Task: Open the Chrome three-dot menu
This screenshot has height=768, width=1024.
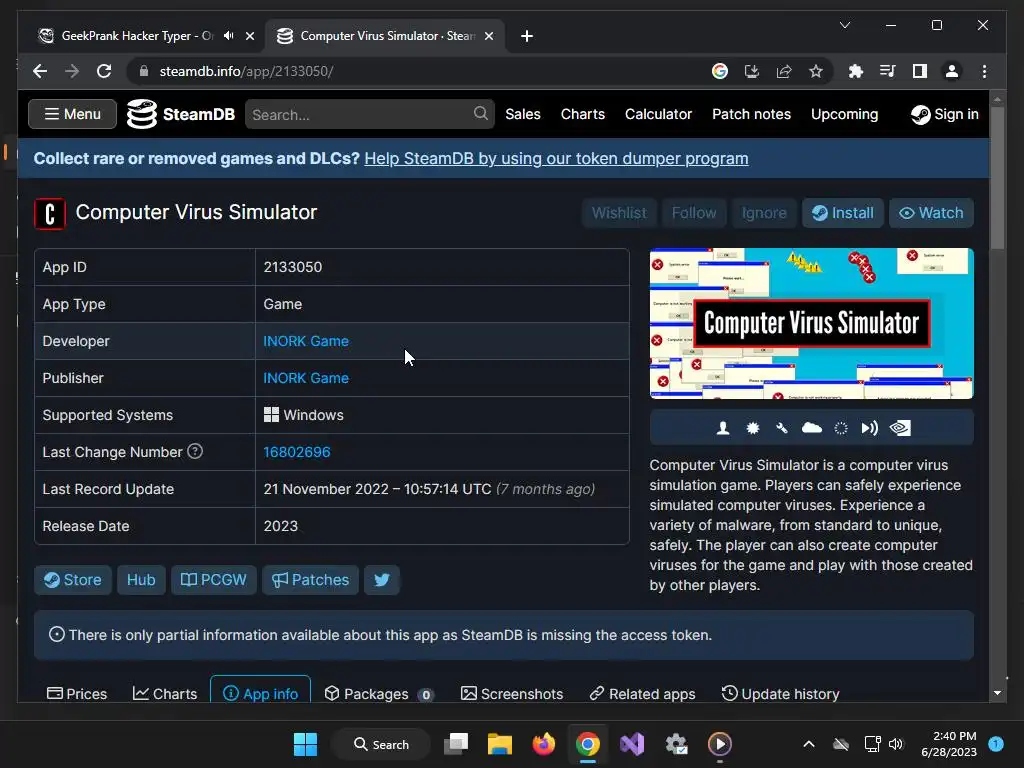Action: click(984, 71)
